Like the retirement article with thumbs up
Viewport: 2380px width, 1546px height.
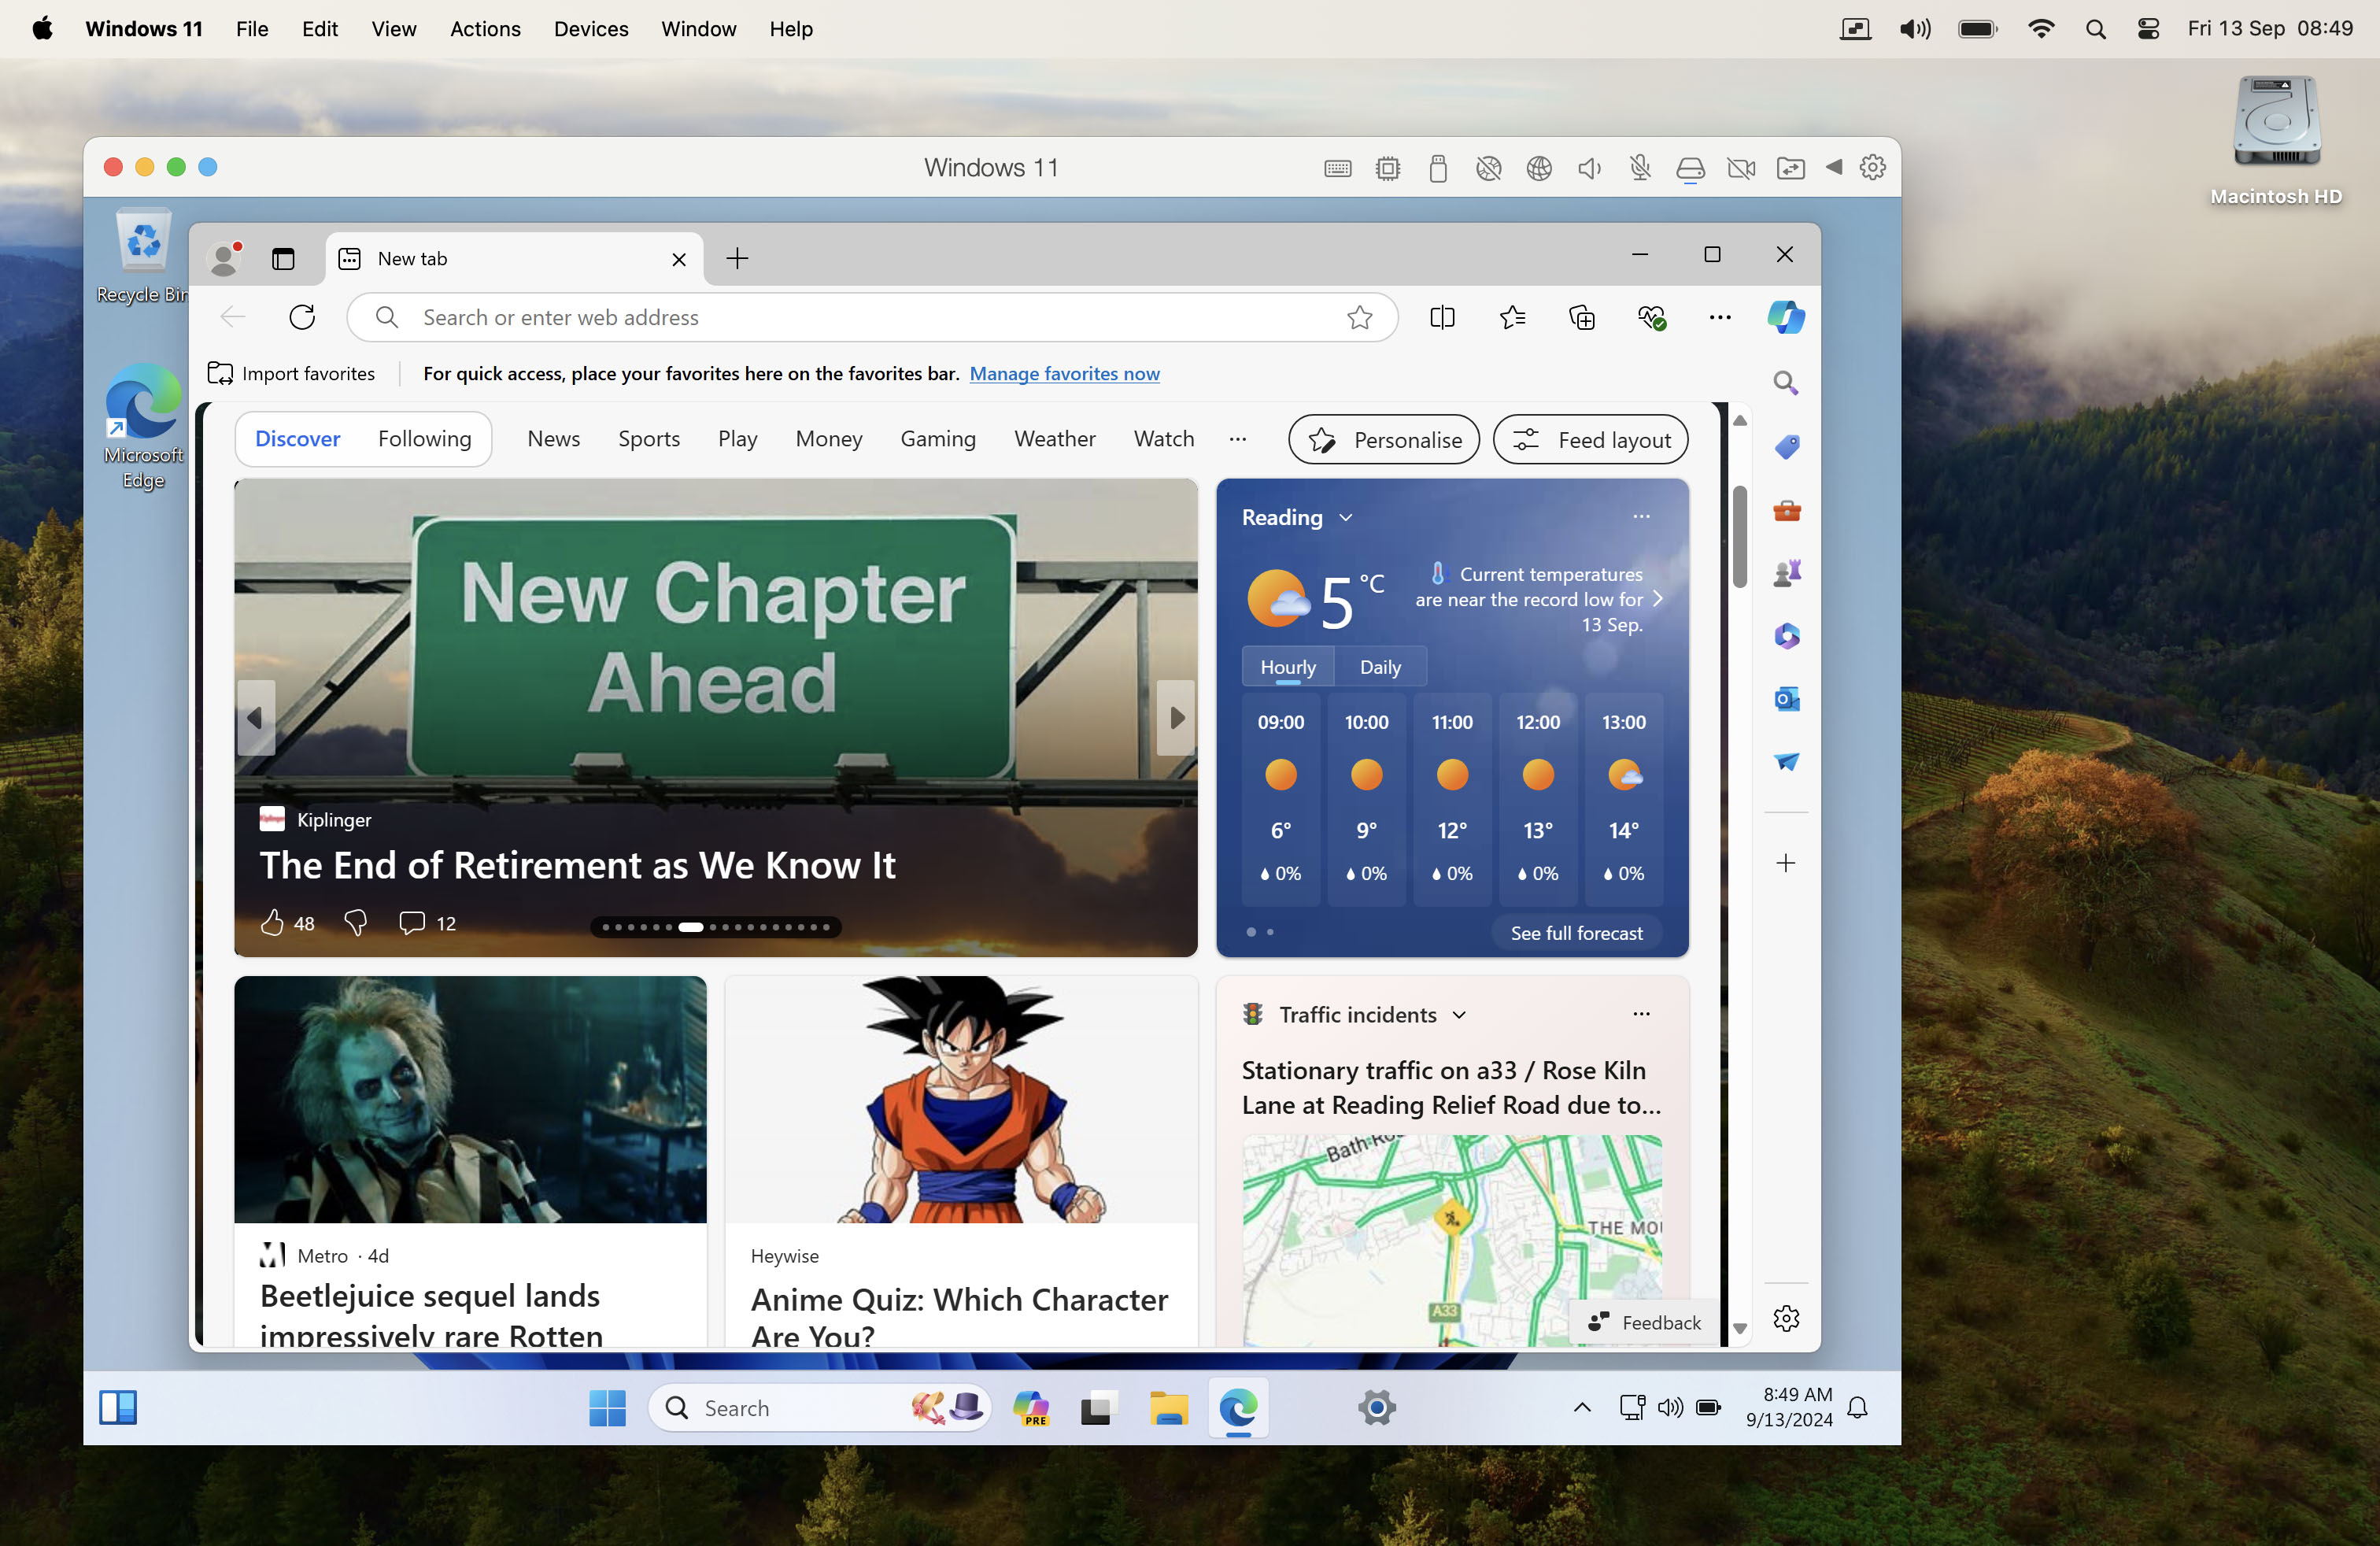coord(274,923)
